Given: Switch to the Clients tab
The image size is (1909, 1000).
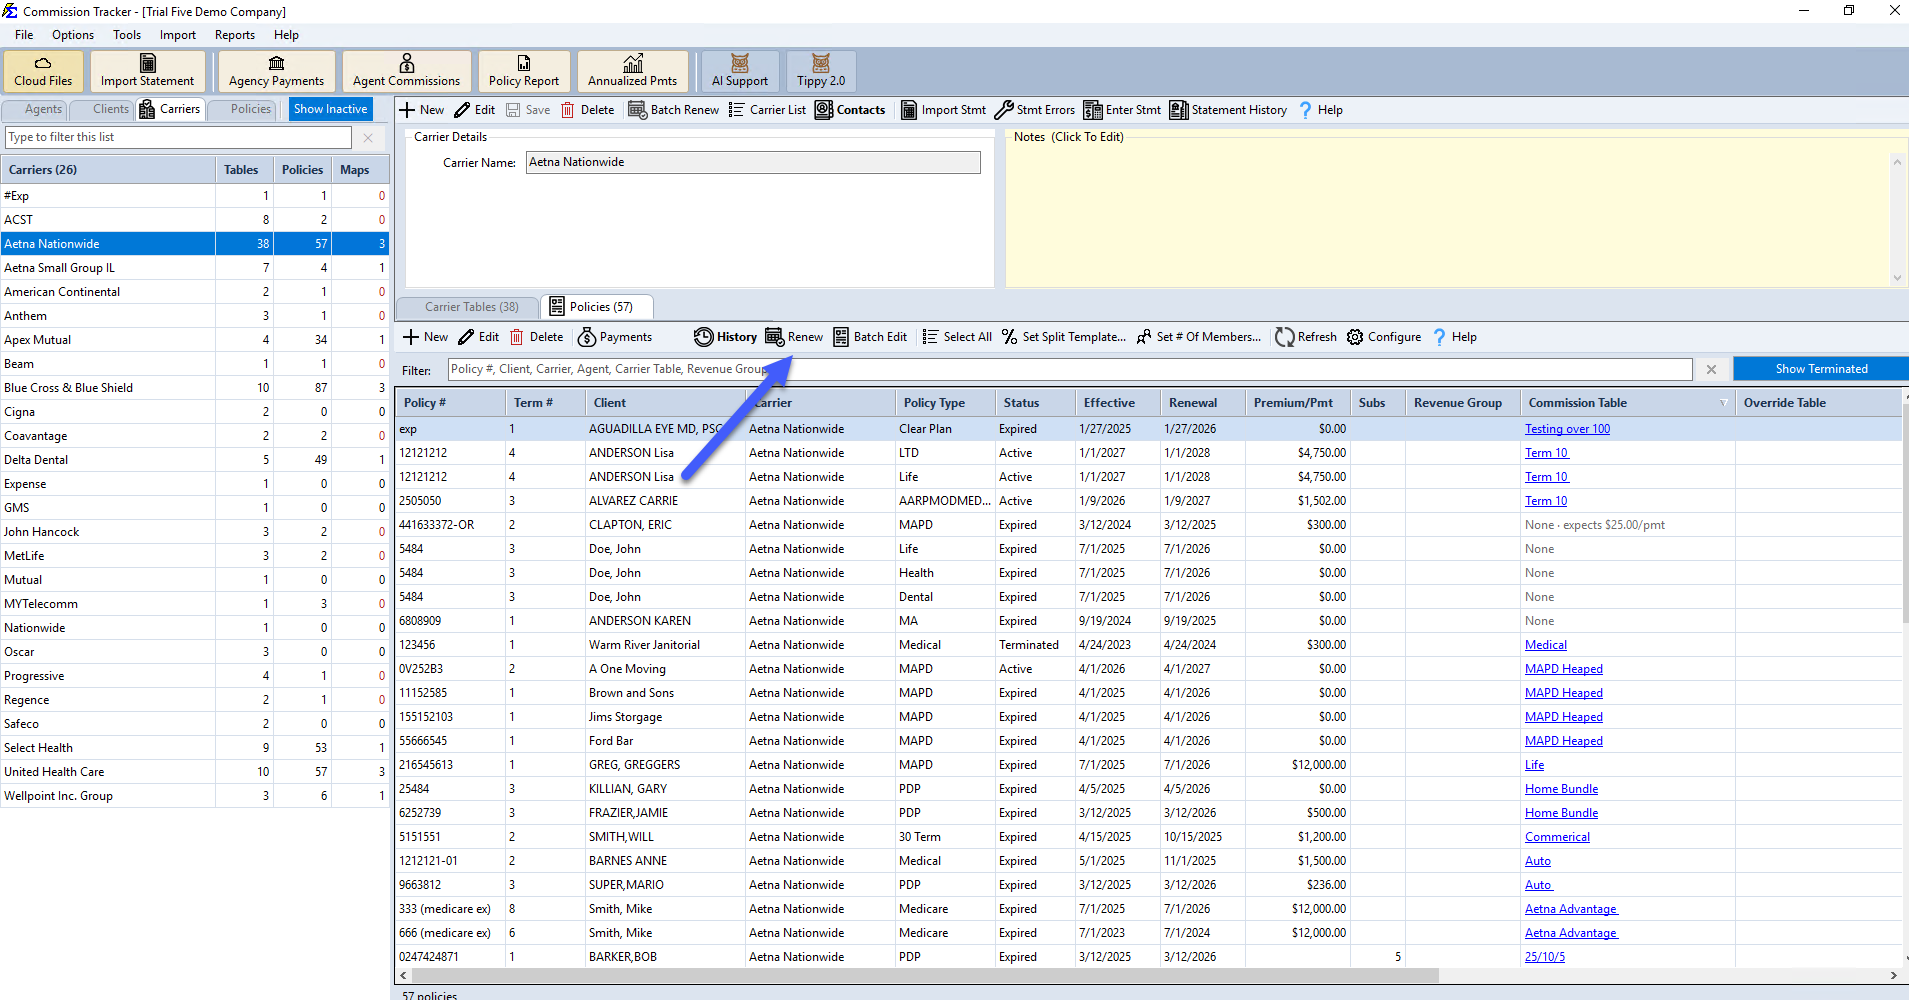Looking at the screenshot, I should pos(103,109).
